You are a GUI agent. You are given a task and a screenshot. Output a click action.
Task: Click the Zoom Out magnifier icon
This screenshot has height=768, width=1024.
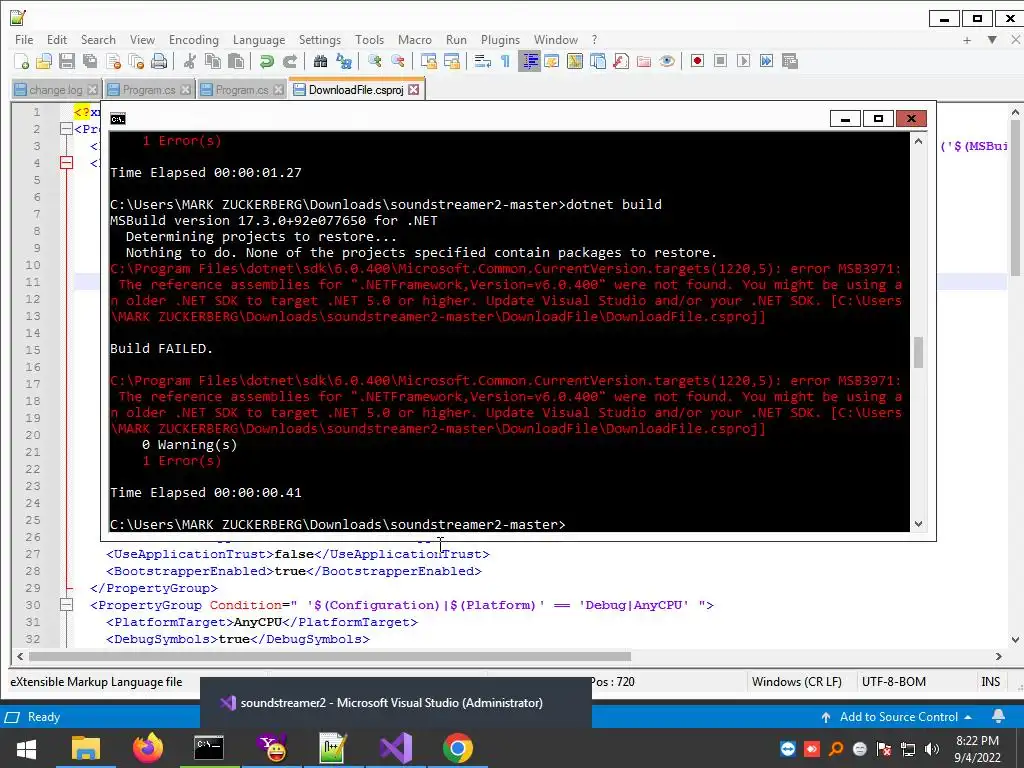pyautogui.click(x=397, y=61)
